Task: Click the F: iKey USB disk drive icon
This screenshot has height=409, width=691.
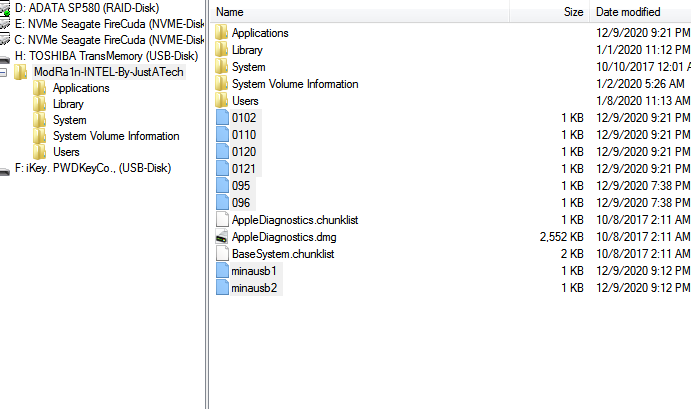Action: click(x=5, y=171)
